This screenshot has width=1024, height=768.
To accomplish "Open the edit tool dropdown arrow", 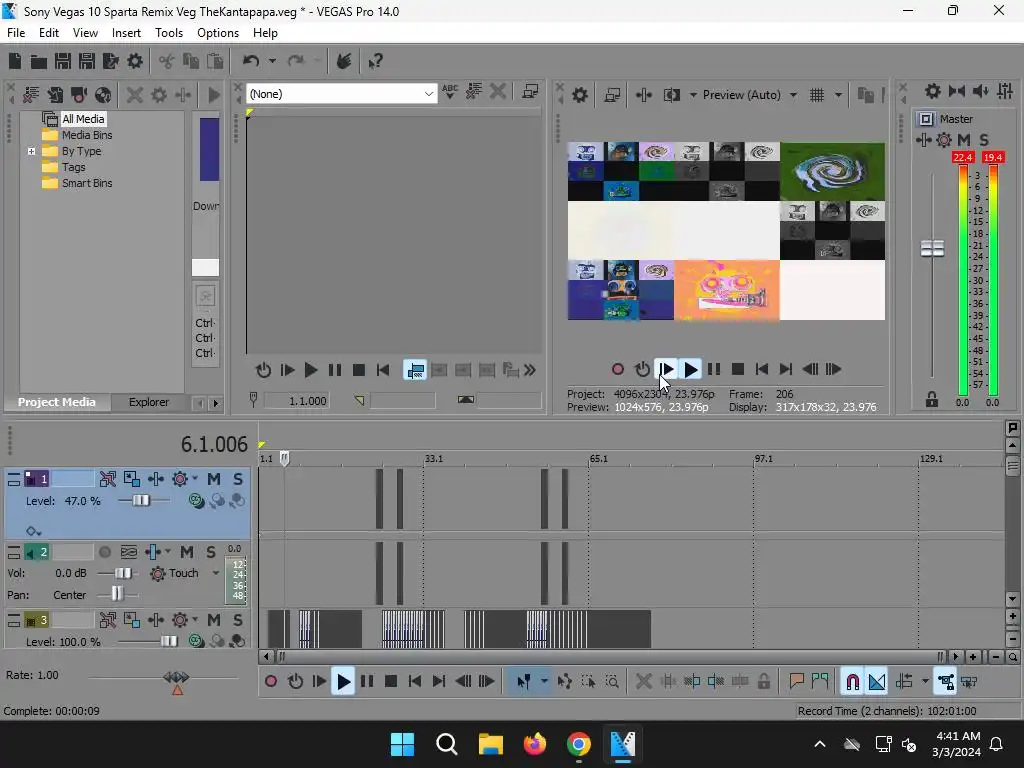I will coord(544,682).
